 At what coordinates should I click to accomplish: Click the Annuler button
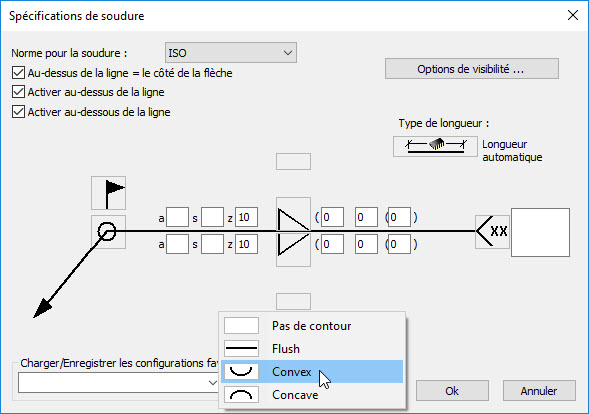coord(539,391)
